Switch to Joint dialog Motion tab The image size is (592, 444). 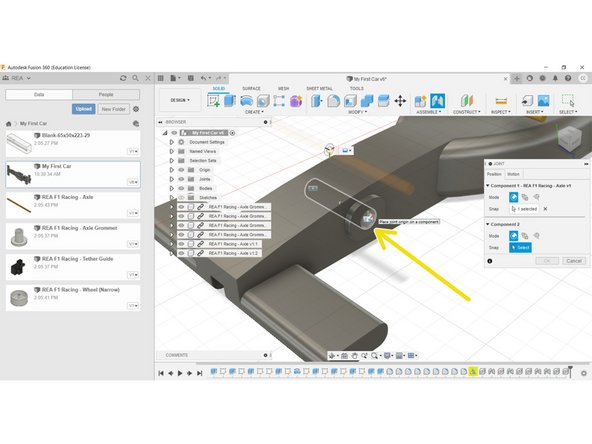pos(513,174)
